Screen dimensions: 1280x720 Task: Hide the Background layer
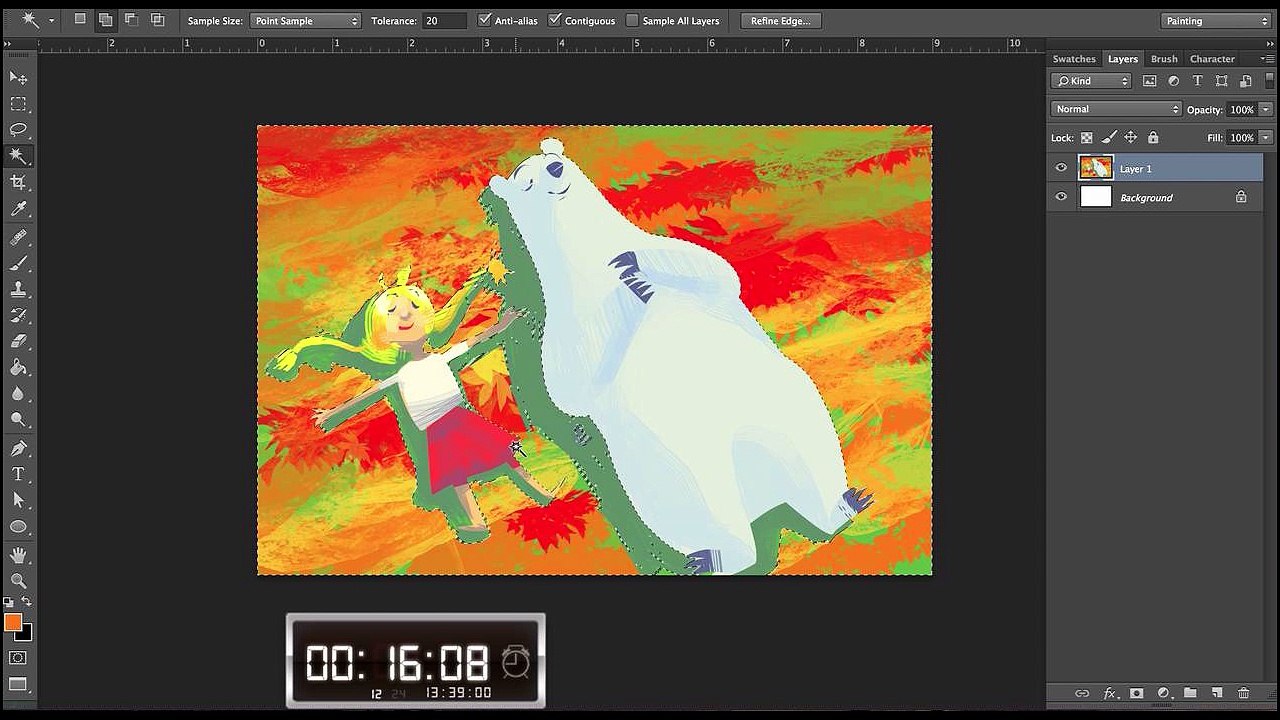pyautogui.click(x=1061, y=197)
